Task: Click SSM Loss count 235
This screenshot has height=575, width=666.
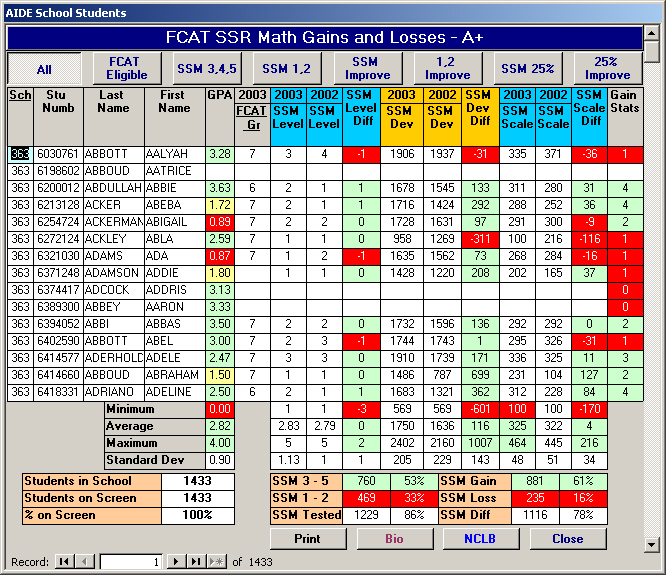Action: (535, 498)
